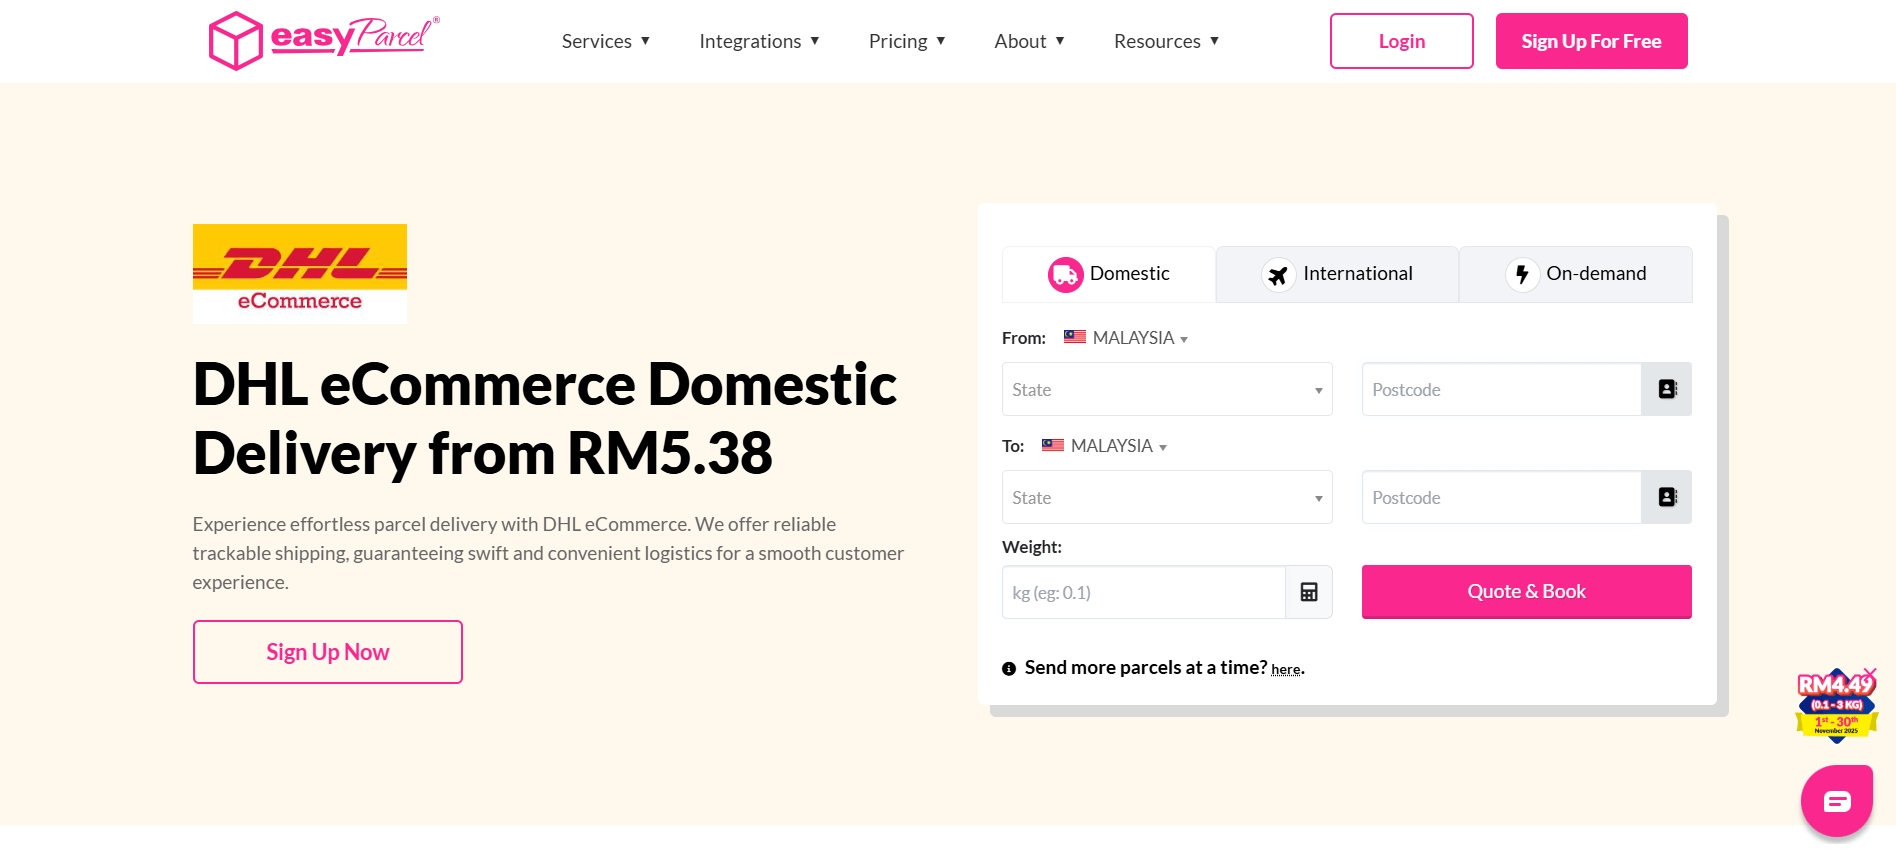
Task: Open the live chat bubble
Action: (1836, 801)
